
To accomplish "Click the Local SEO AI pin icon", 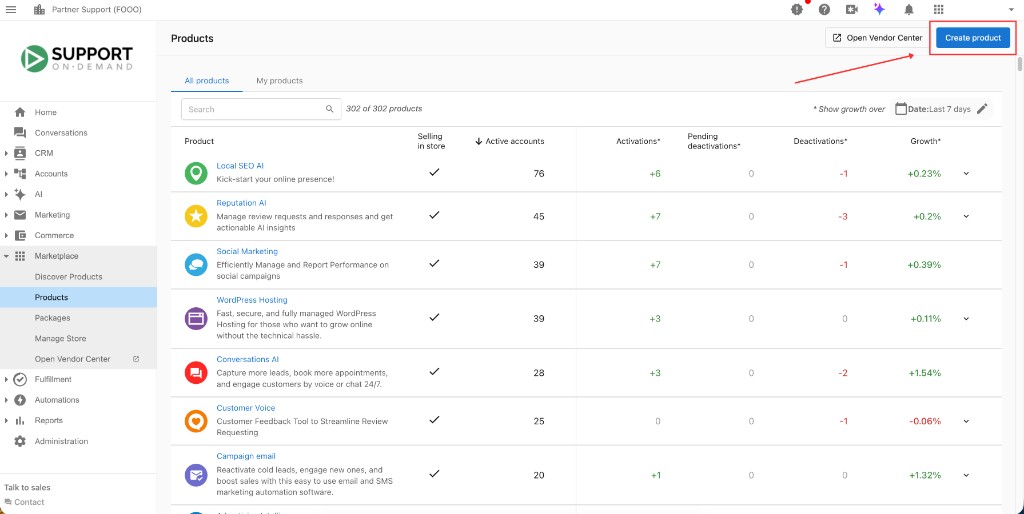I will (196, 173).
